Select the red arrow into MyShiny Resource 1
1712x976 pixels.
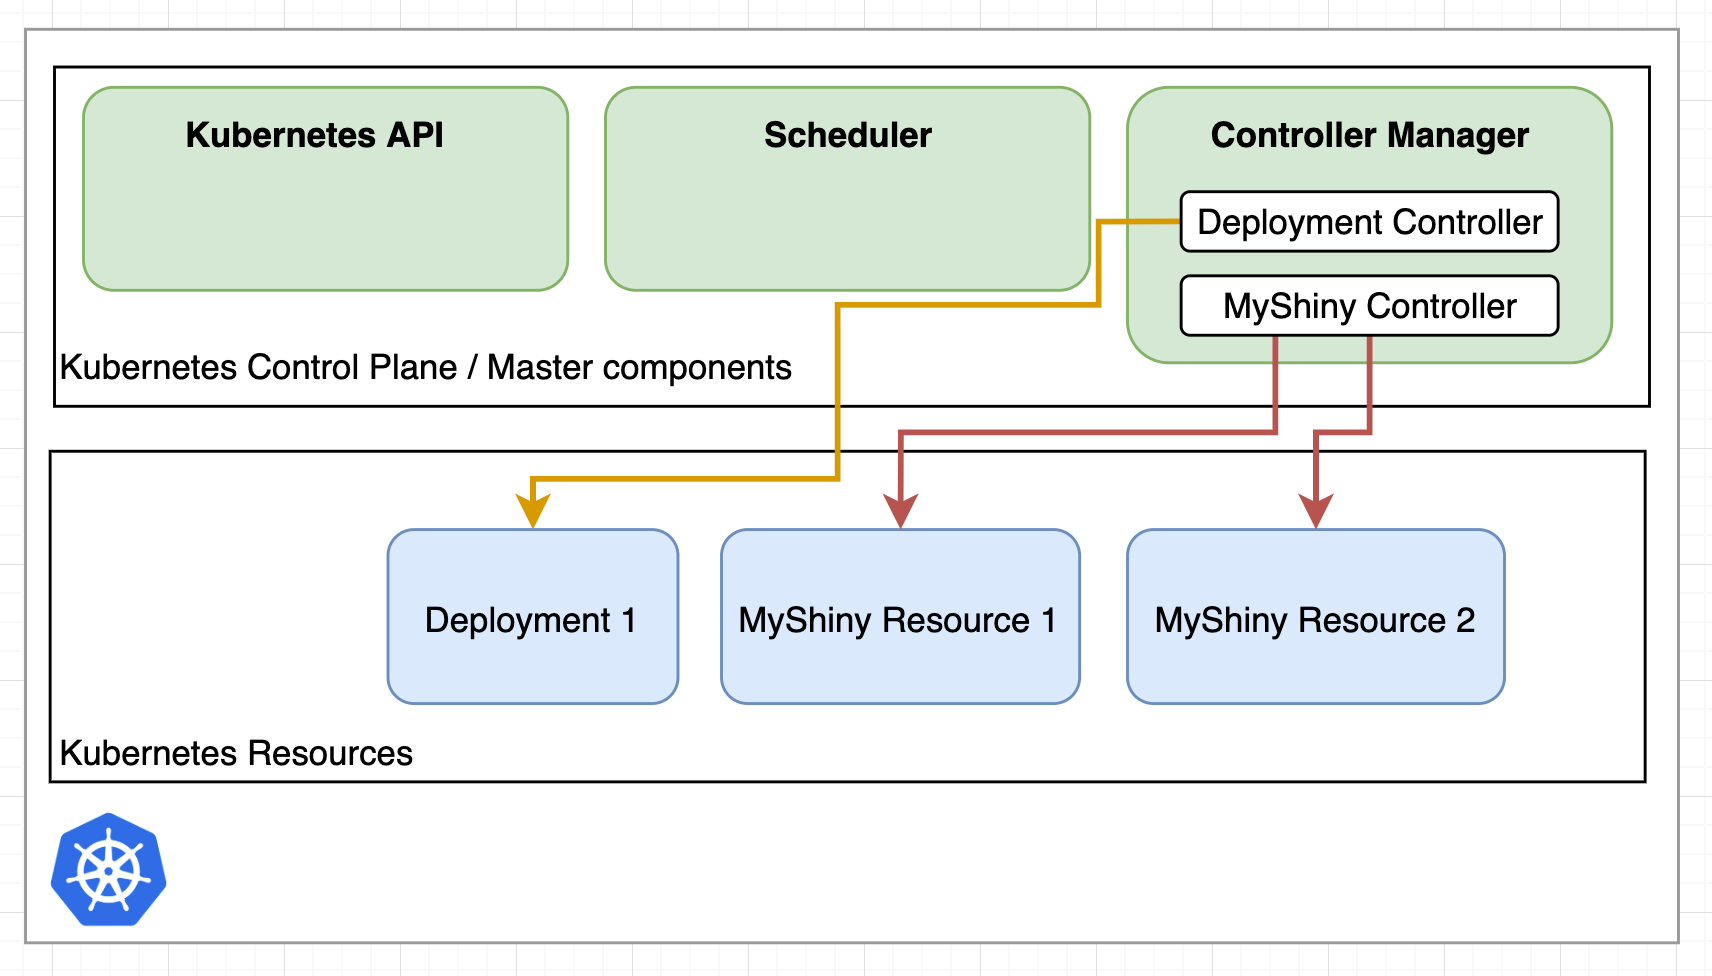click(1090, 433)
